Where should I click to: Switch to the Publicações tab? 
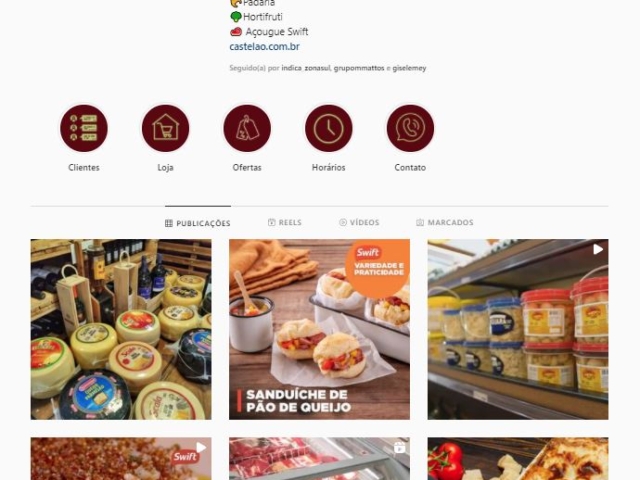coord(198,223)
